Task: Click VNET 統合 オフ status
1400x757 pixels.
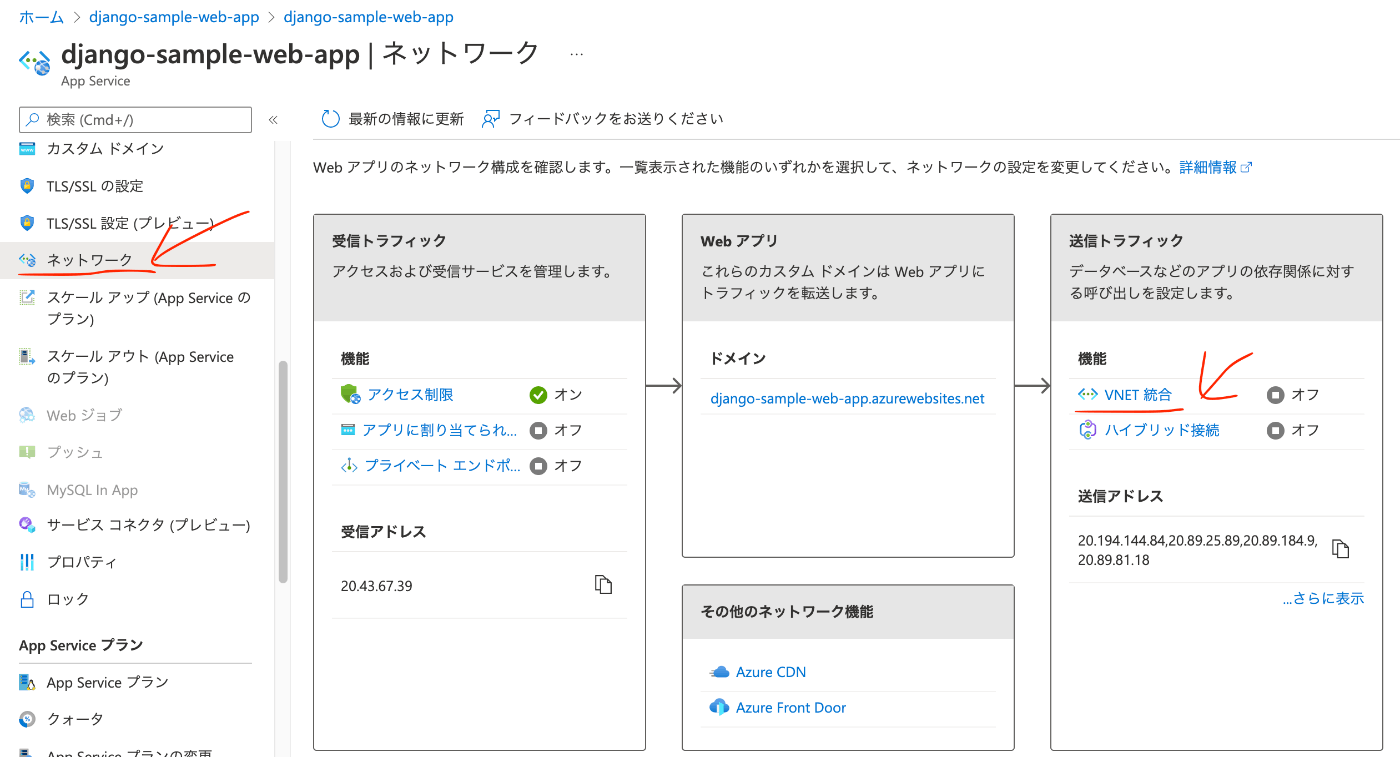Action: pyautogui.click(x=1293, y=395)
